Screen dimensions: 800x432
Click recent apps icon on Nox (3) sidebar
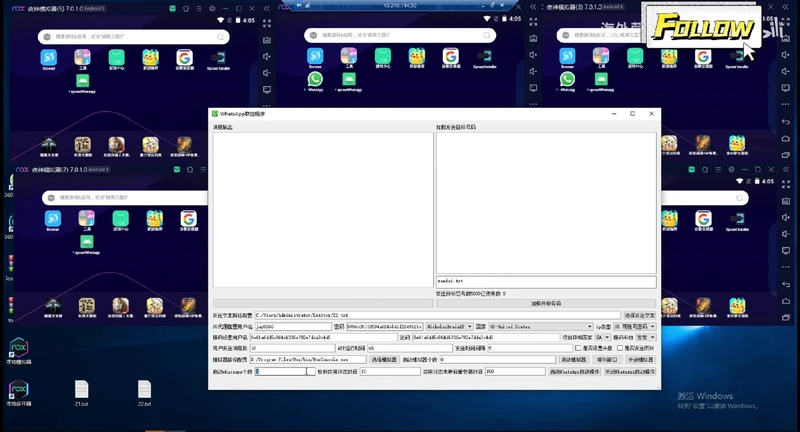pos(786,155)
